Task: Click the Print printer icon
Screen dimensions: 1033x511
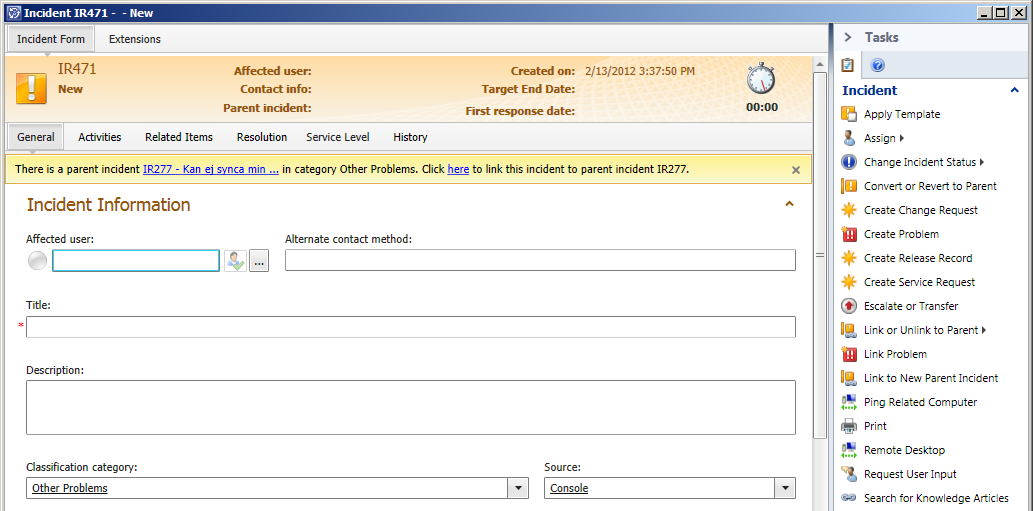Action: [x=849, y=426]
